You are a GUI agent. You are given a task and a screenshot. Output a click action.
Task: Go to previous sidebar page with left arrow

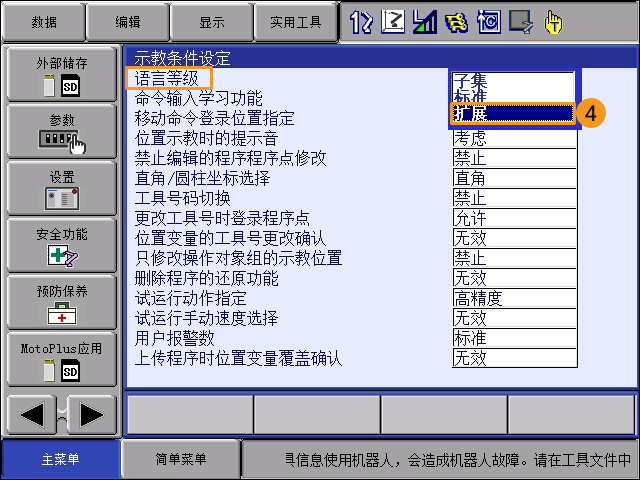pos(32,415)
